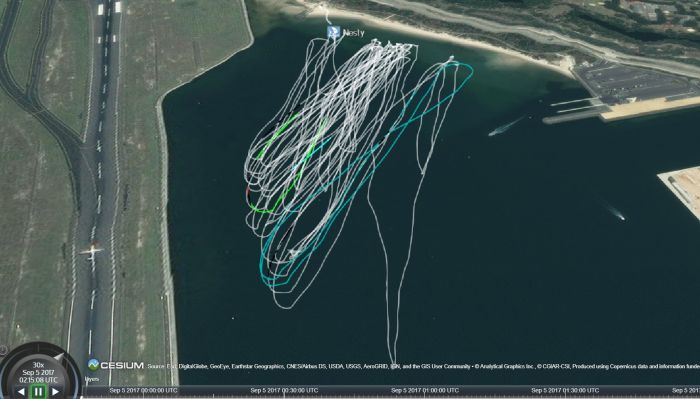Image resolution: width=700 pixels, height=399 pixels.
Task: Select the bright green track segment
Action: [278, 133]
